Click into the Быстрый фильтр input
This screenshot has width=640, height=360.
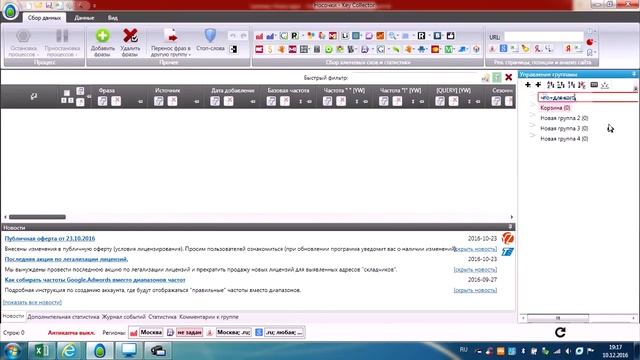pos(414,78)
